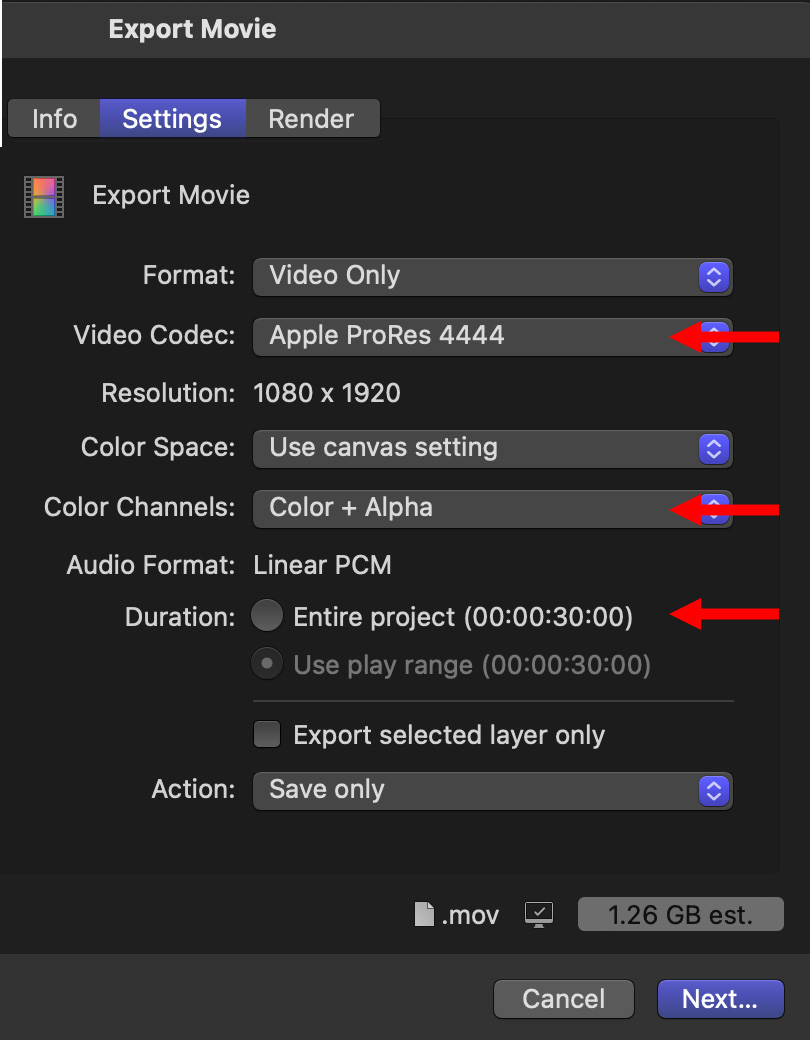Click the Export Movie window title
This screenshot has width=810, height=1040.
pos(192,29)
